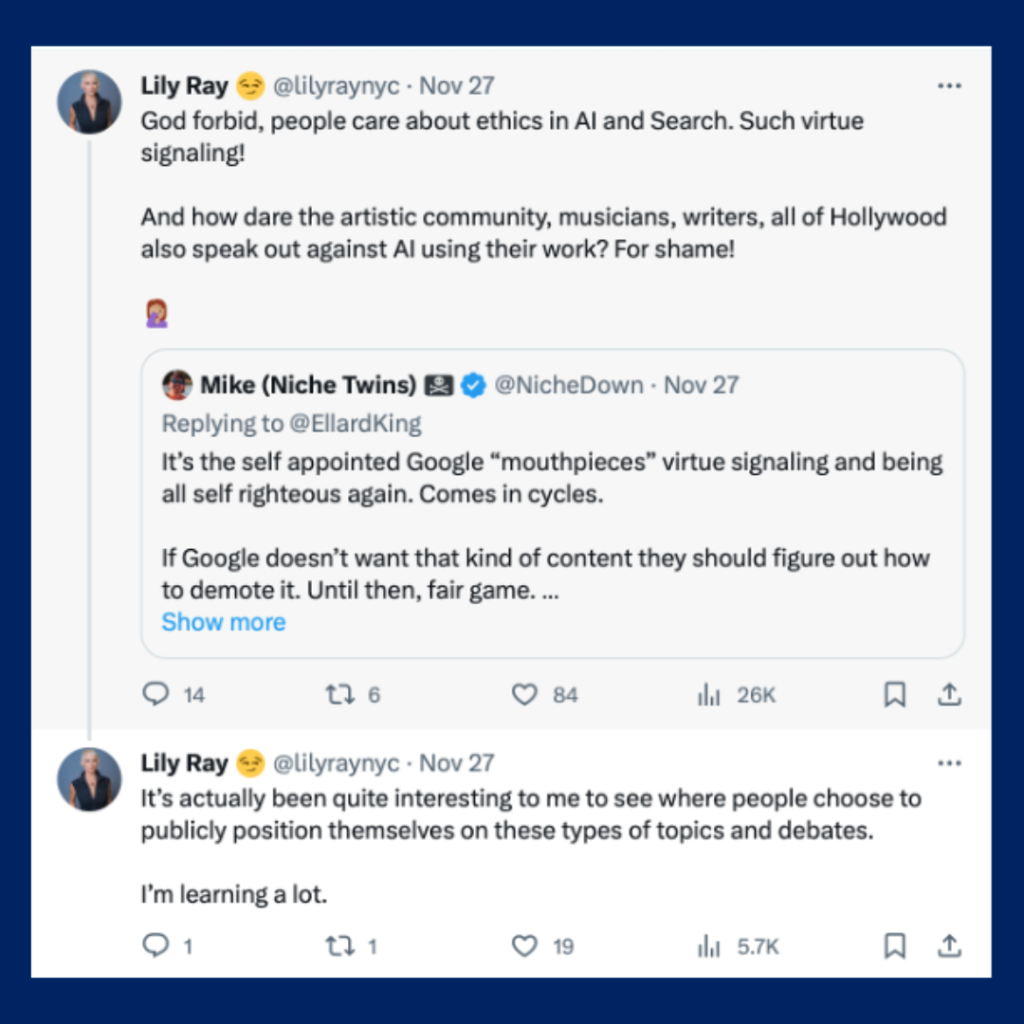Open the more options menu on the bottom tweet
This screenshot has width=1024, height=1024.
tap(949, 762)
